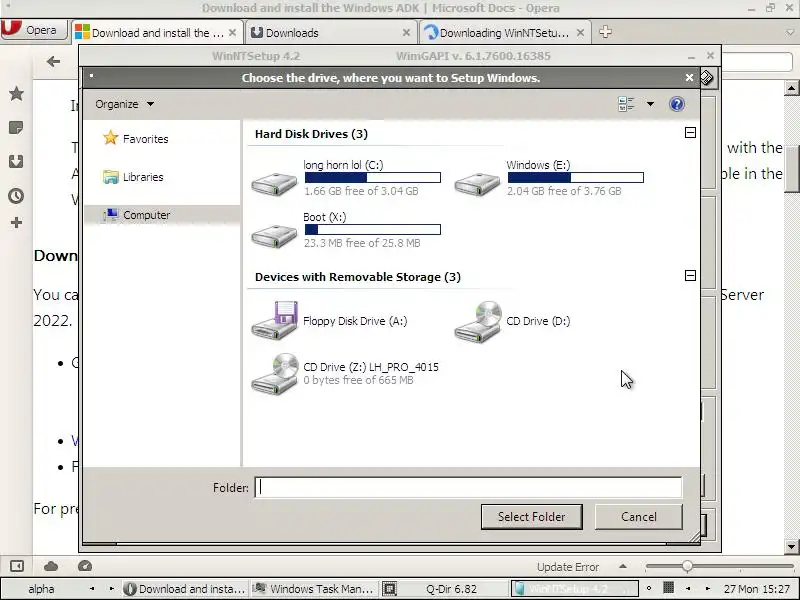Go back with Opera's back arrow
The image size is (800, 600).
(53, 62)
